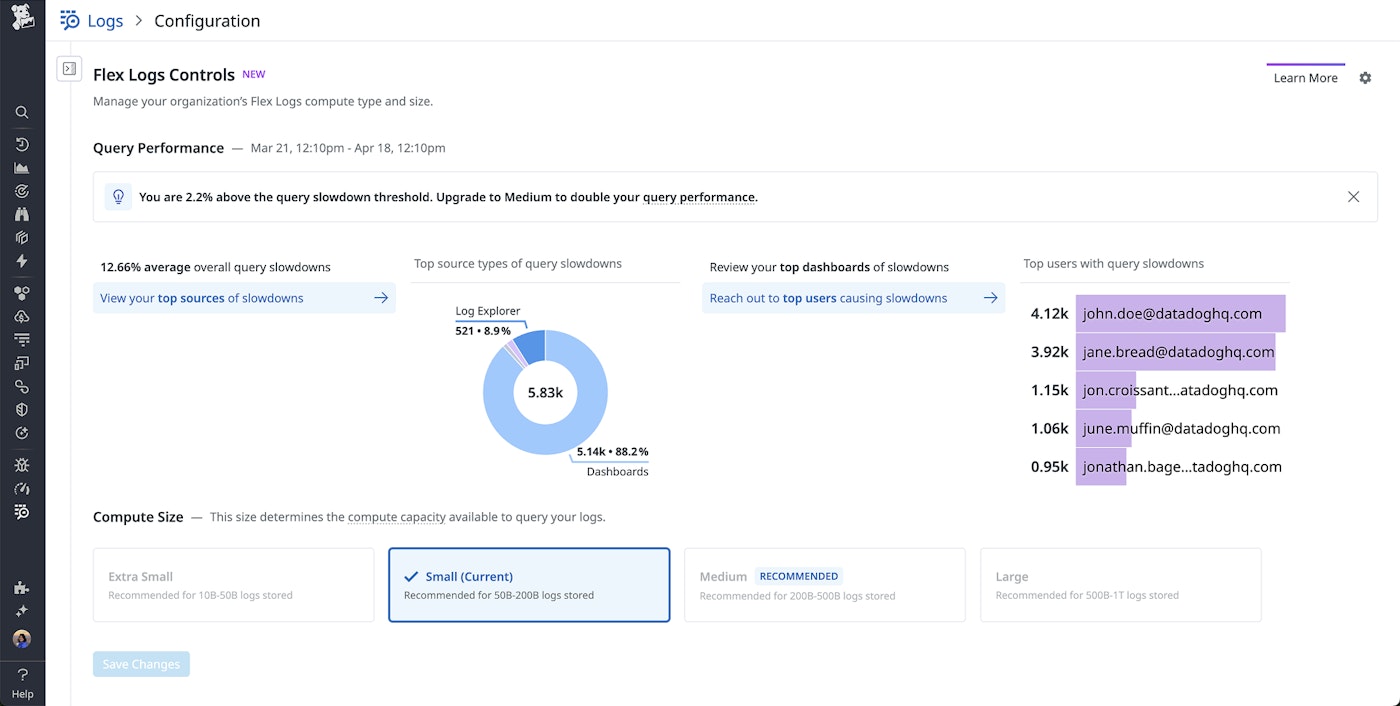This screenshot has height=706, width=1400.
Task: Open the chain link icon in sidebar
Action: click(x=22, y=387)
